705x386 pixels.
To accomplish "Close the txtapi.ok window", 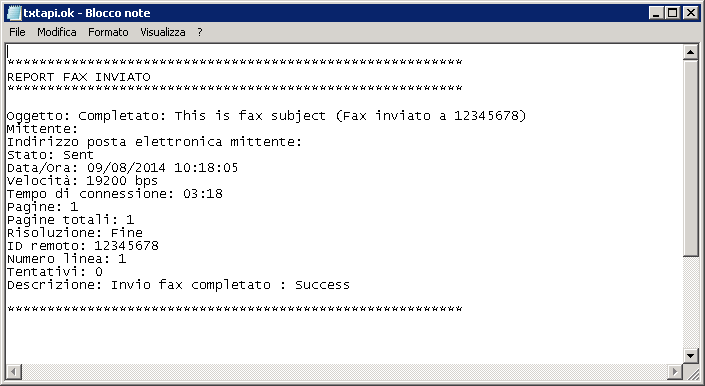I will (690, 13).
